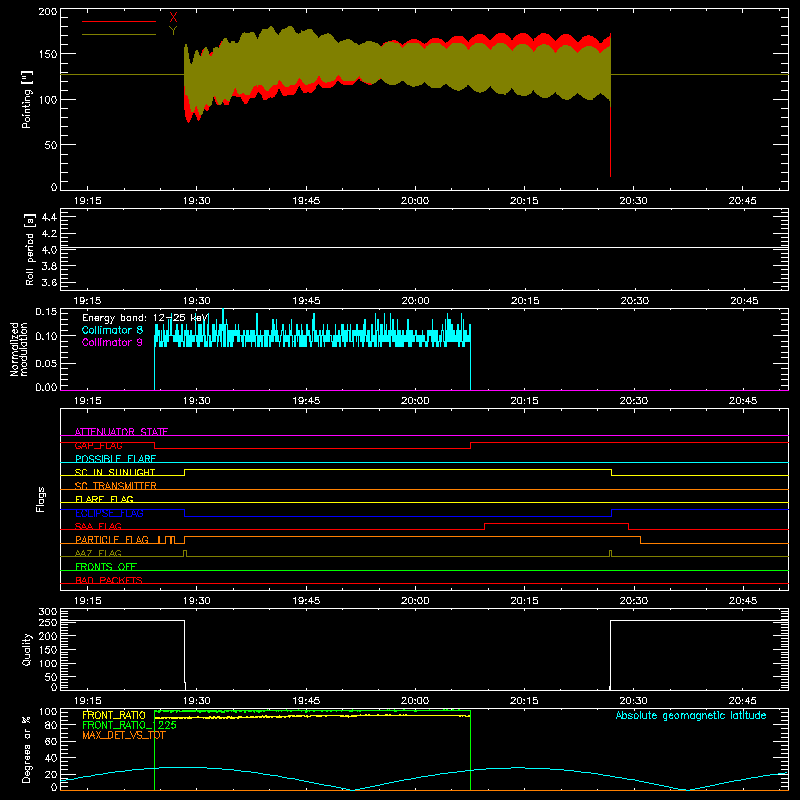Click the GAP_FLAG label
This screenshot has width=800, height=800.
[x=98, y=445]
